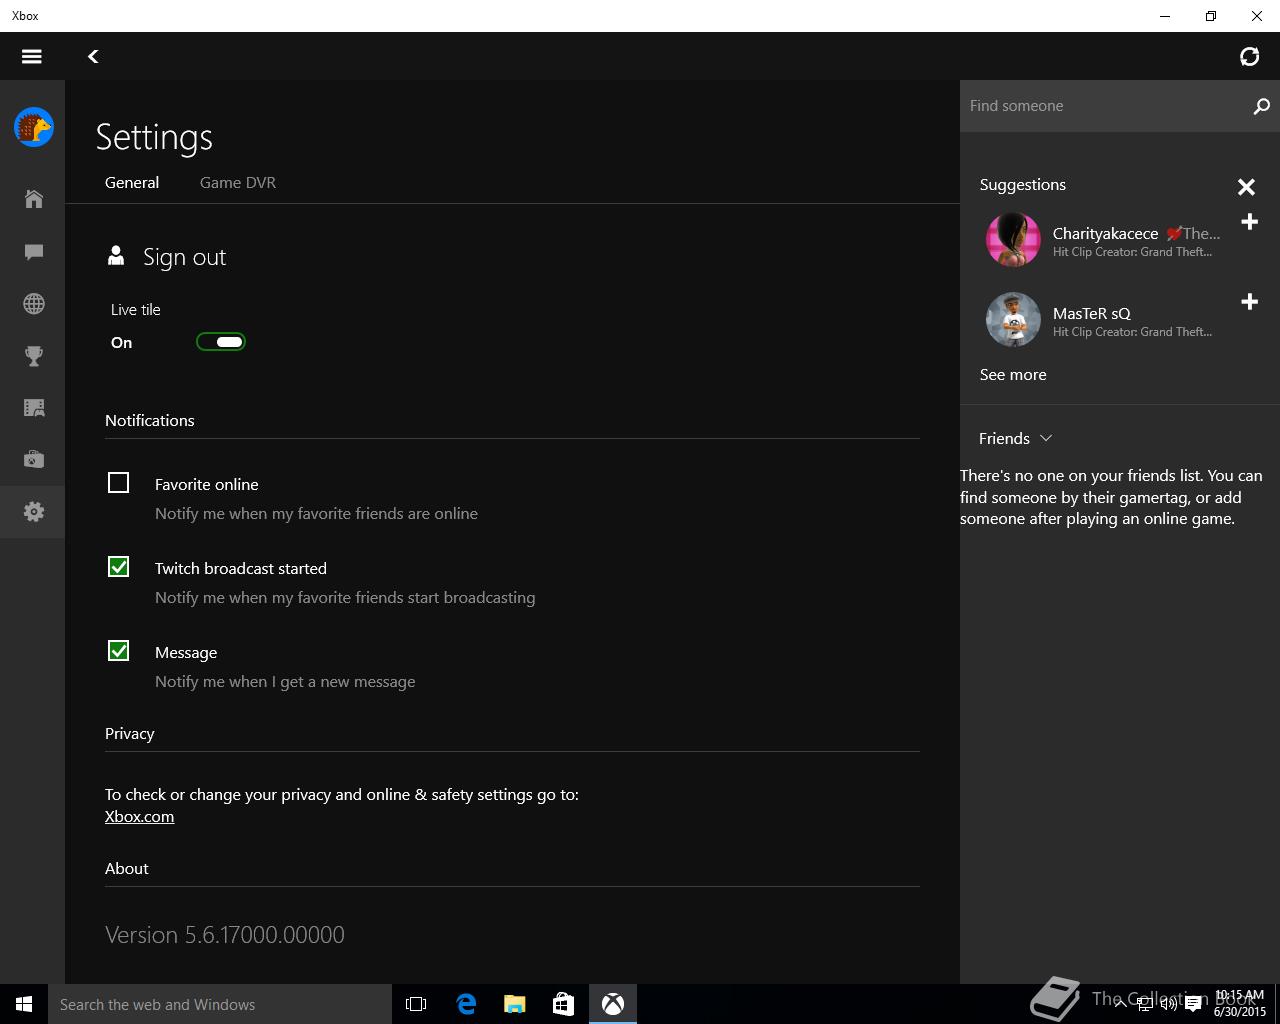Image resolution: width=1280 pixels, height=1024 pixels.
Task: Click the Search the web and Windows box
Action: pyautogui.click(x=220, y=1004)
